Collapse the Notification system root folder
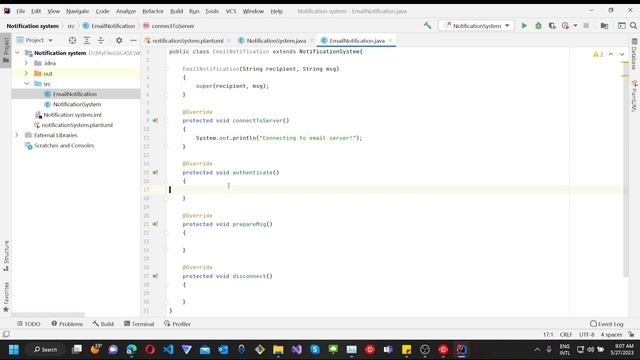 click(x=17, y=53)
